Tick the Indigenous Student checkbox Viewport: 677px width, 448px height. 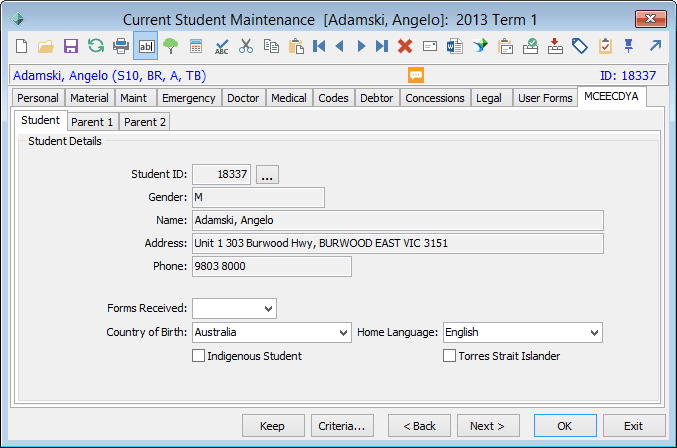(199, 356)
